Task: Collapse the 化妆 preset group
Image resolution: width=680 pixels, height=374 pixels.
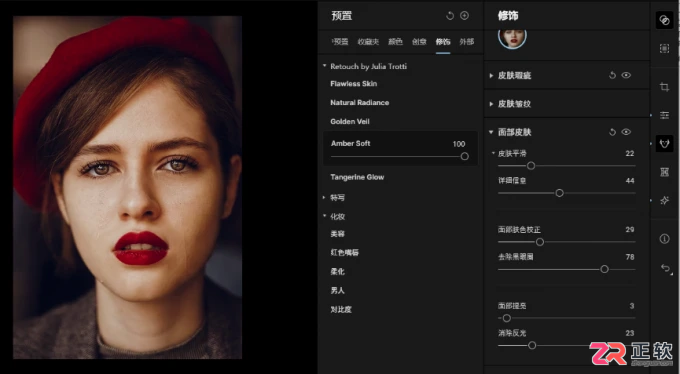Action: (324, 216)
